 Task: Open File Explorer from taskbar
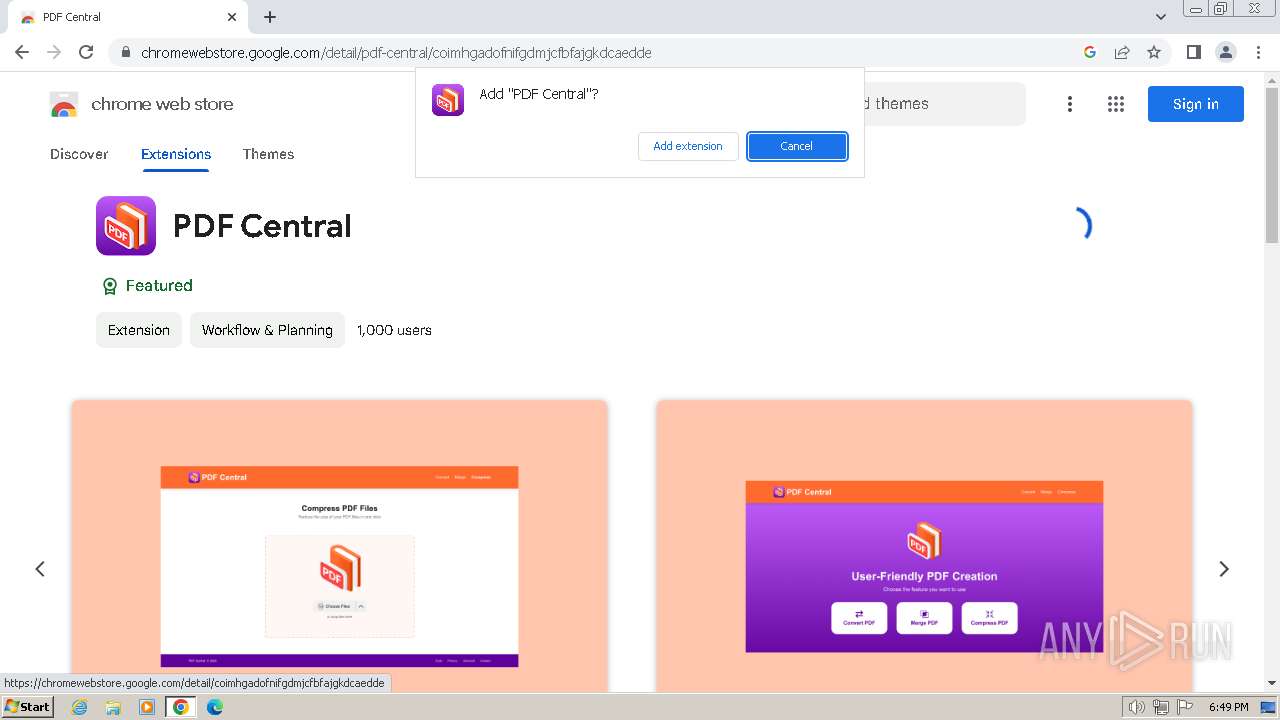tap(113, 707)
